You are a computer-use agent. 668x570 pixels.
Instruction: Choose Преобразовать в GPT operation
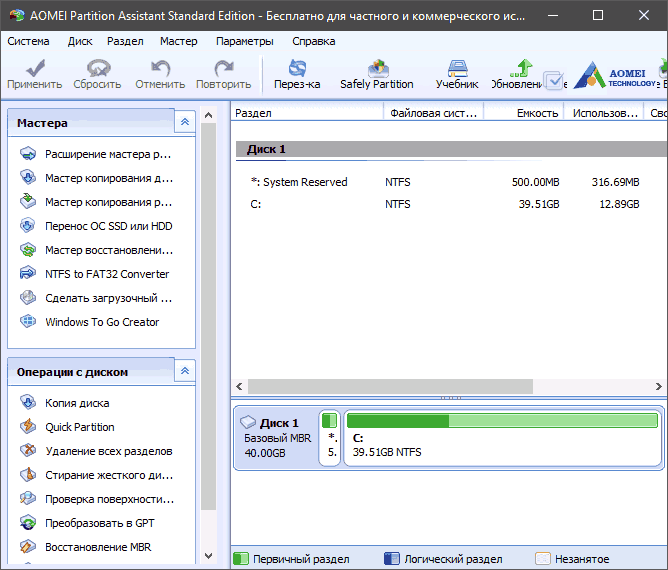[87, 523]
